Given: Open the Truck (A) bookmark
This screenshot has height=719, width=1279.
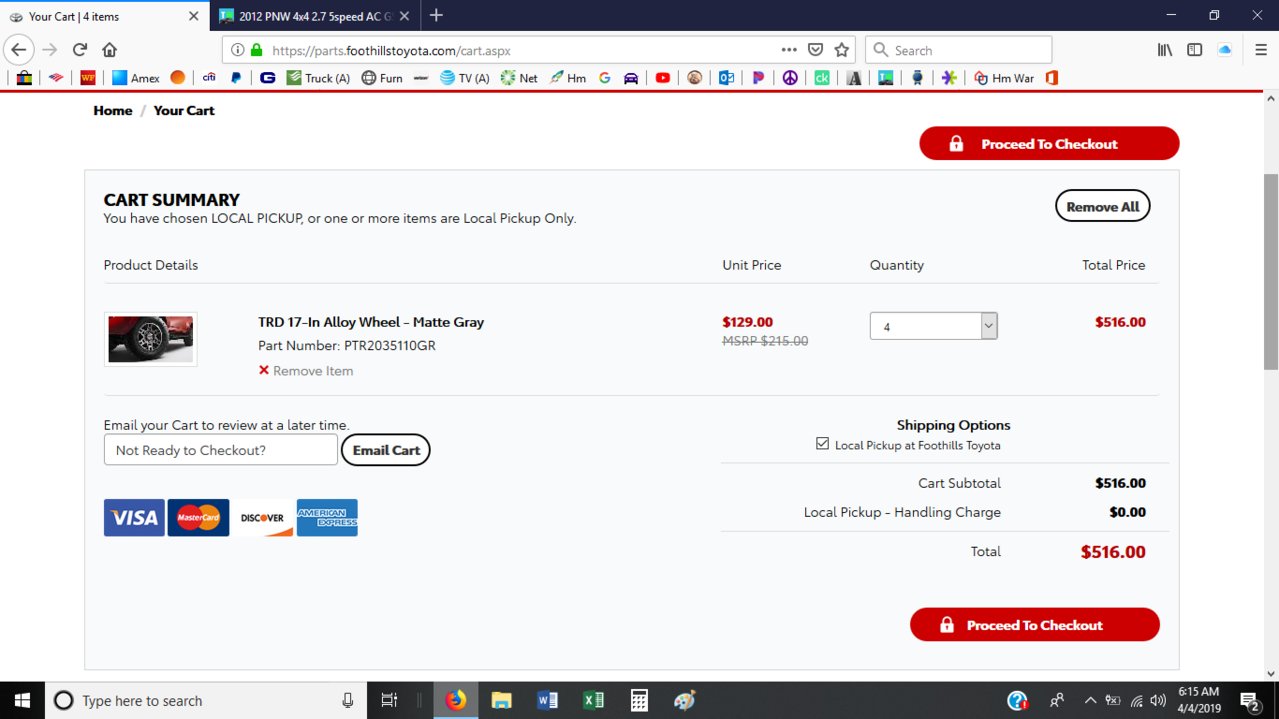Looking at the screenshot, I should (x=318, y=78).
